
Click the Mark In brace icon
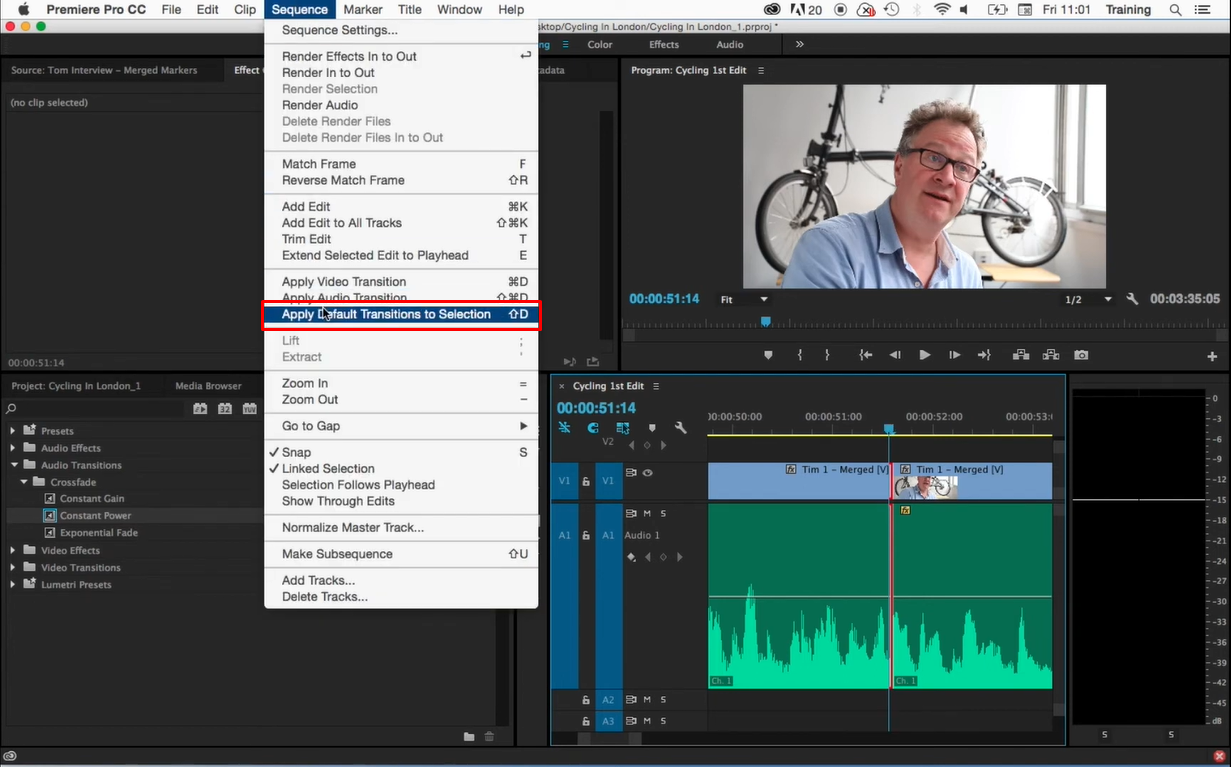pos(799,355)
